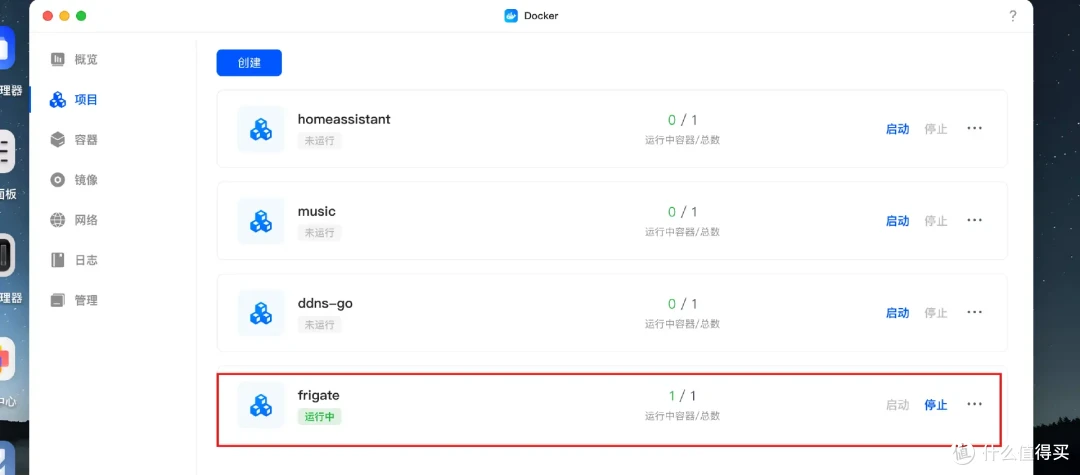Expand the three-dot menu for music
This screenshot has width=1080, height=475.
tap(974, 220)
